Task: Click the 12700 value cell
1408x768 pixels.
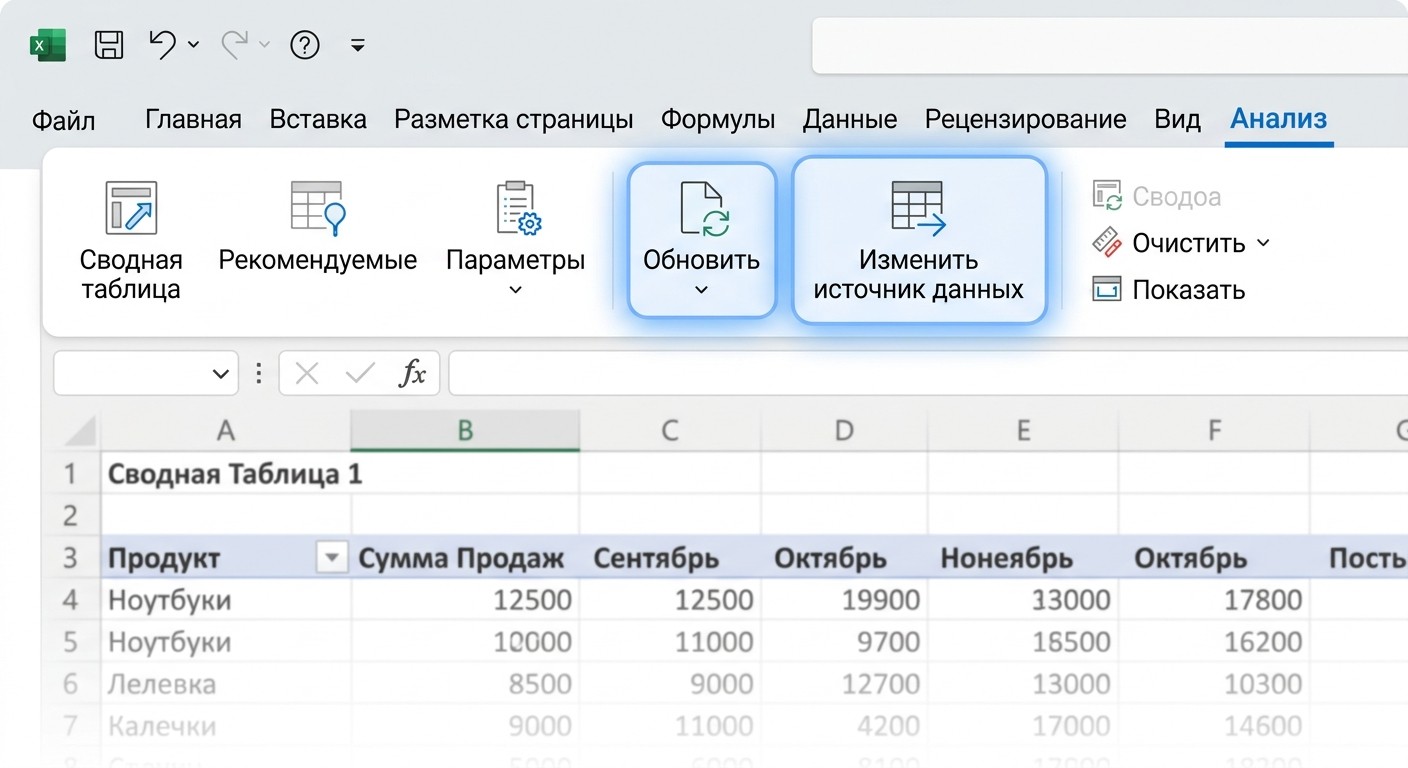Action: (844, 684)
